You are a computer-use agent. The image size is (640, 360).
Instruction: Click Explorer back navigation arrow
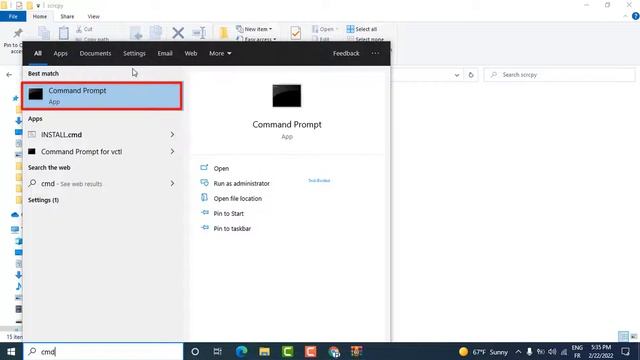pyautogui.click(x=9, y=75)
